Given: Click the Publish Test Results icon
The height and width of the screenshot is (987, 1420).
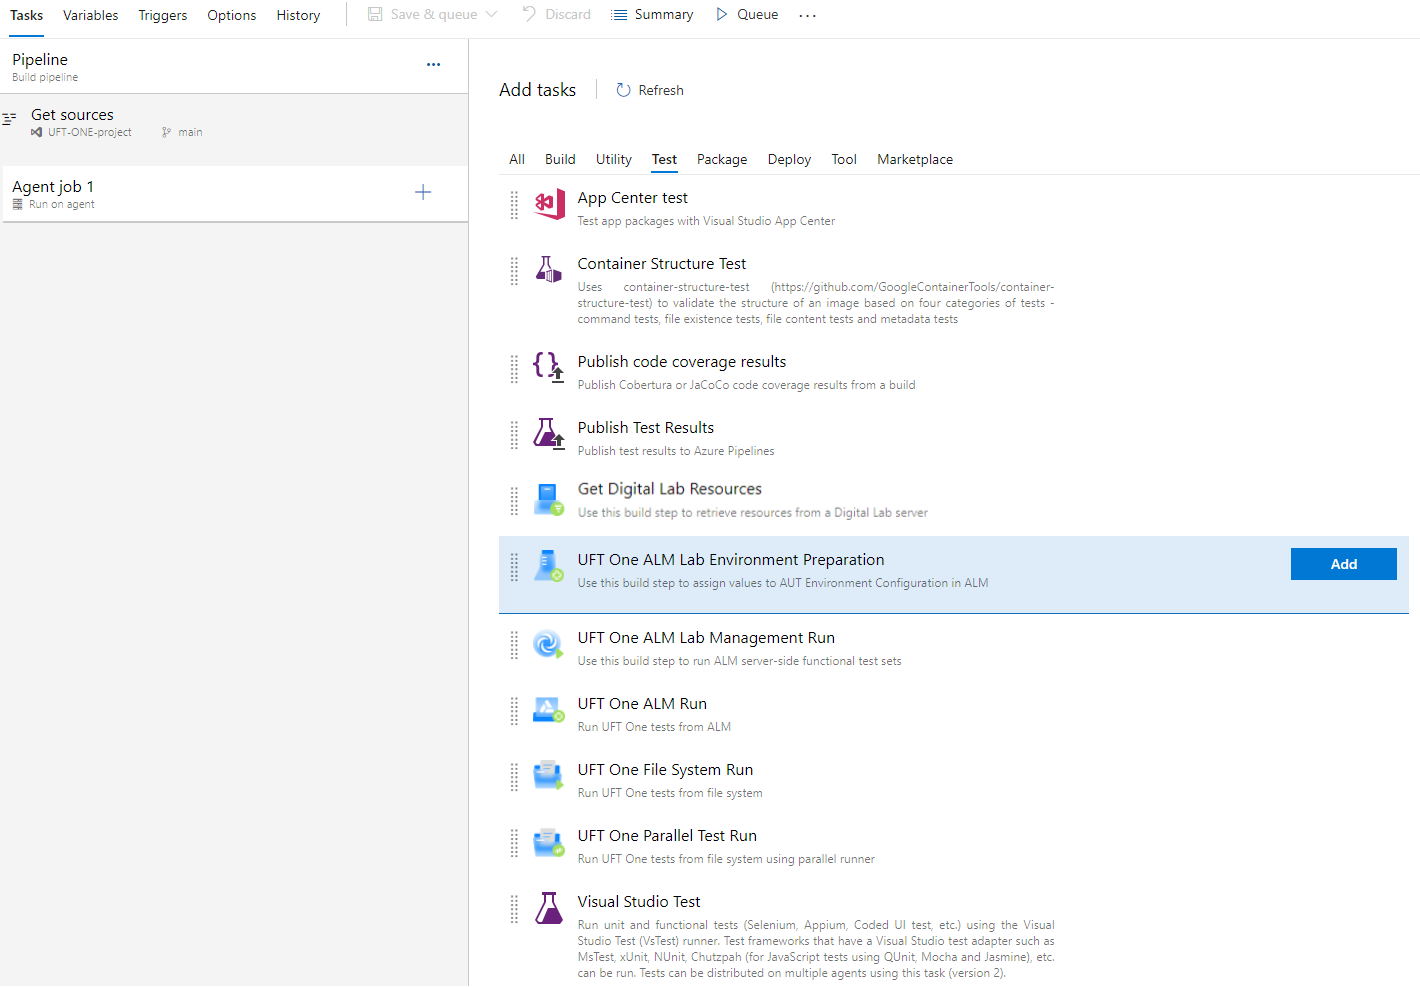Looking at the screenshot, I should [548, 433].
